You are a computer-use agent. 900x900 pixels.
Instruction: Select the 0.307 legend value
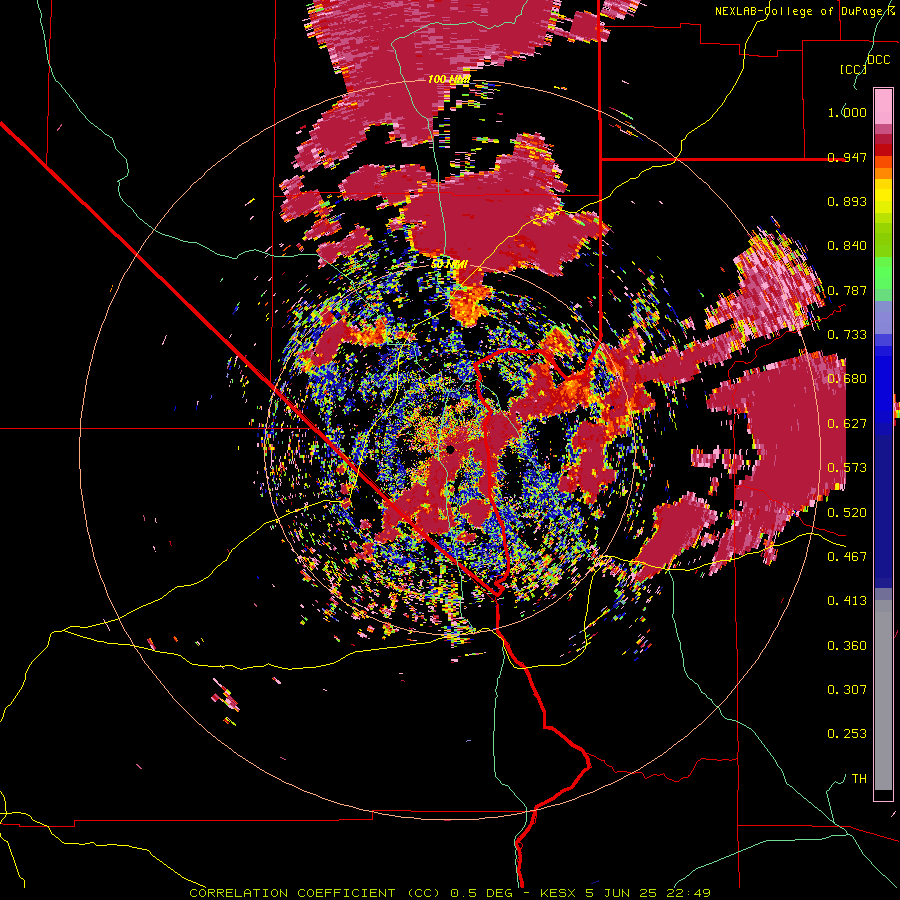(x=847, y=690)
